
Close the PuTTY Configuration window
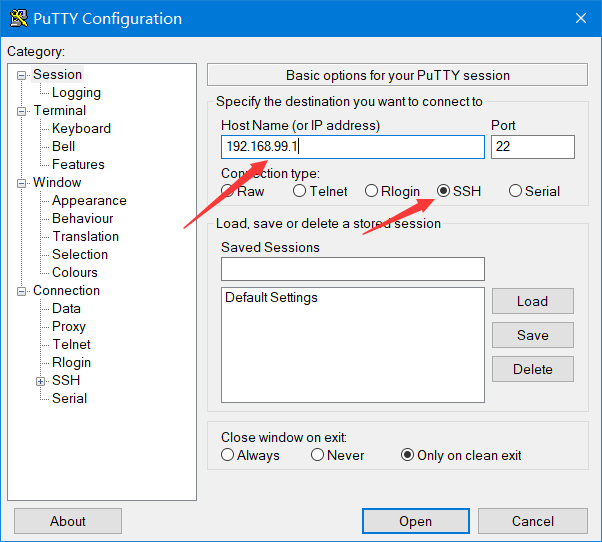coord(580,18)
